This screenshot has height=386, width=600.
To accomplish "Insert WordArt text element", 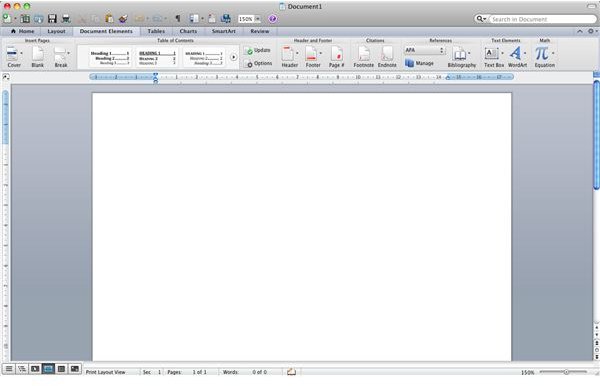I will (517, 56).
